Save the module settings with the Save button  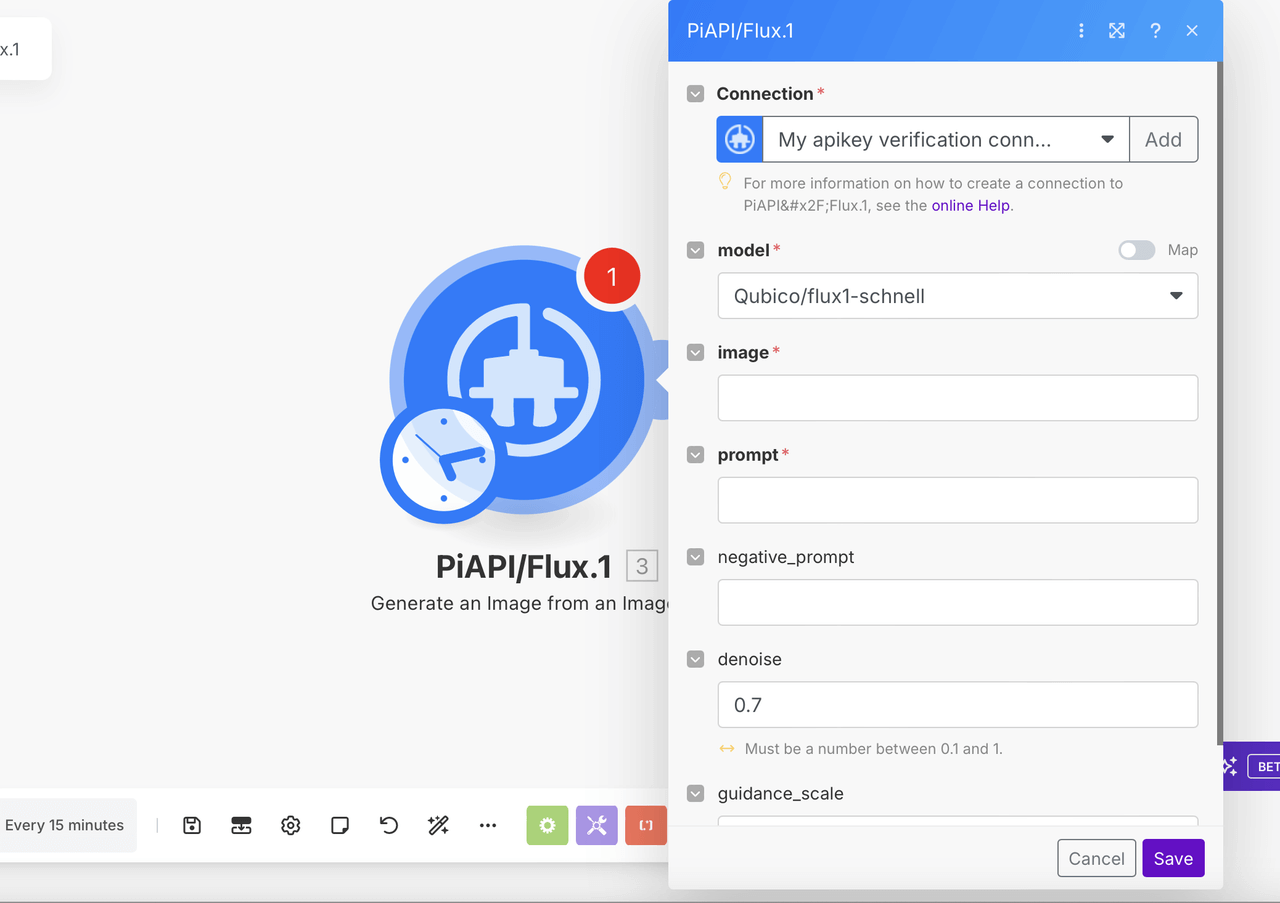pos(1172,858)
